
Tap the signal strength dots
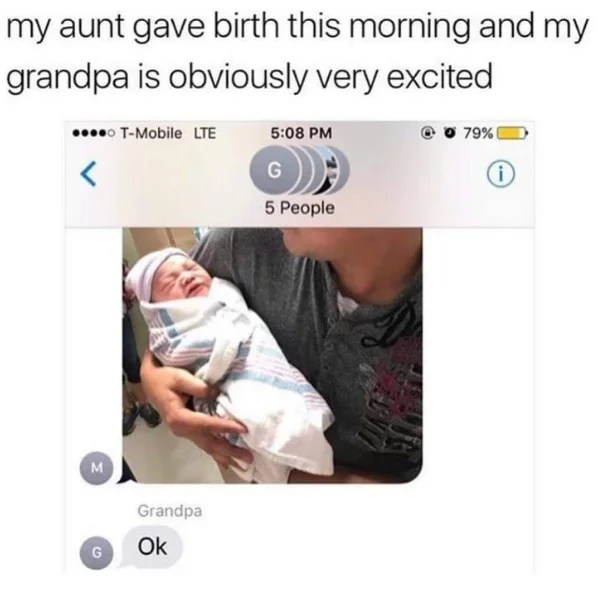[x=94, y=134]
